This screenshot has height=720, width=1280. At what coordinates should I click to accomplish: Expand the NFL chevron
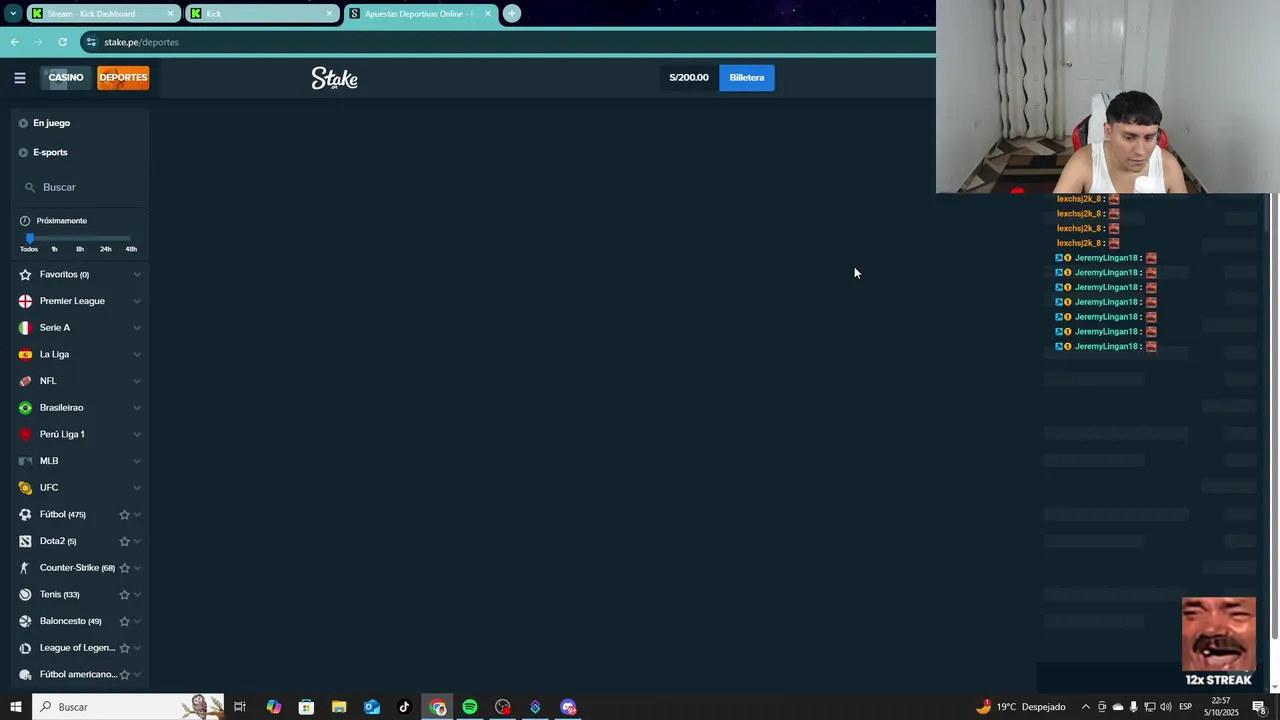pyautogui.click(x=137, y=381)
